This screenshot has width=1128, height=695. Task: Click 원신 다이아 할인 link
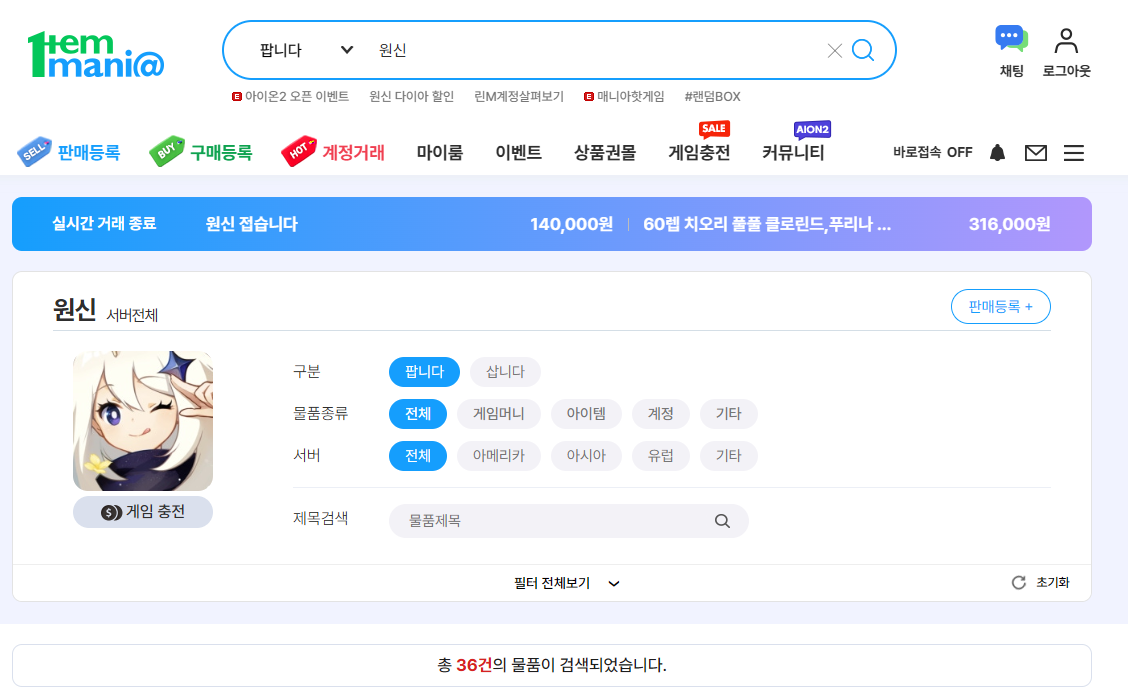pos(411,96)
